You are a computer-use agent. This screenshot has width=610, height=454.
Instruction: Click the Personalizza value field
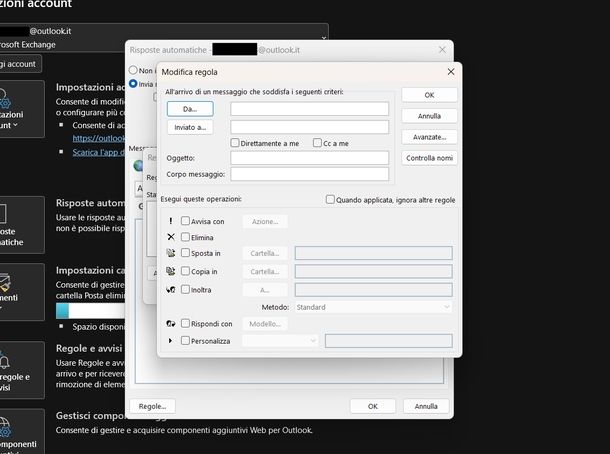click(389, 341)
